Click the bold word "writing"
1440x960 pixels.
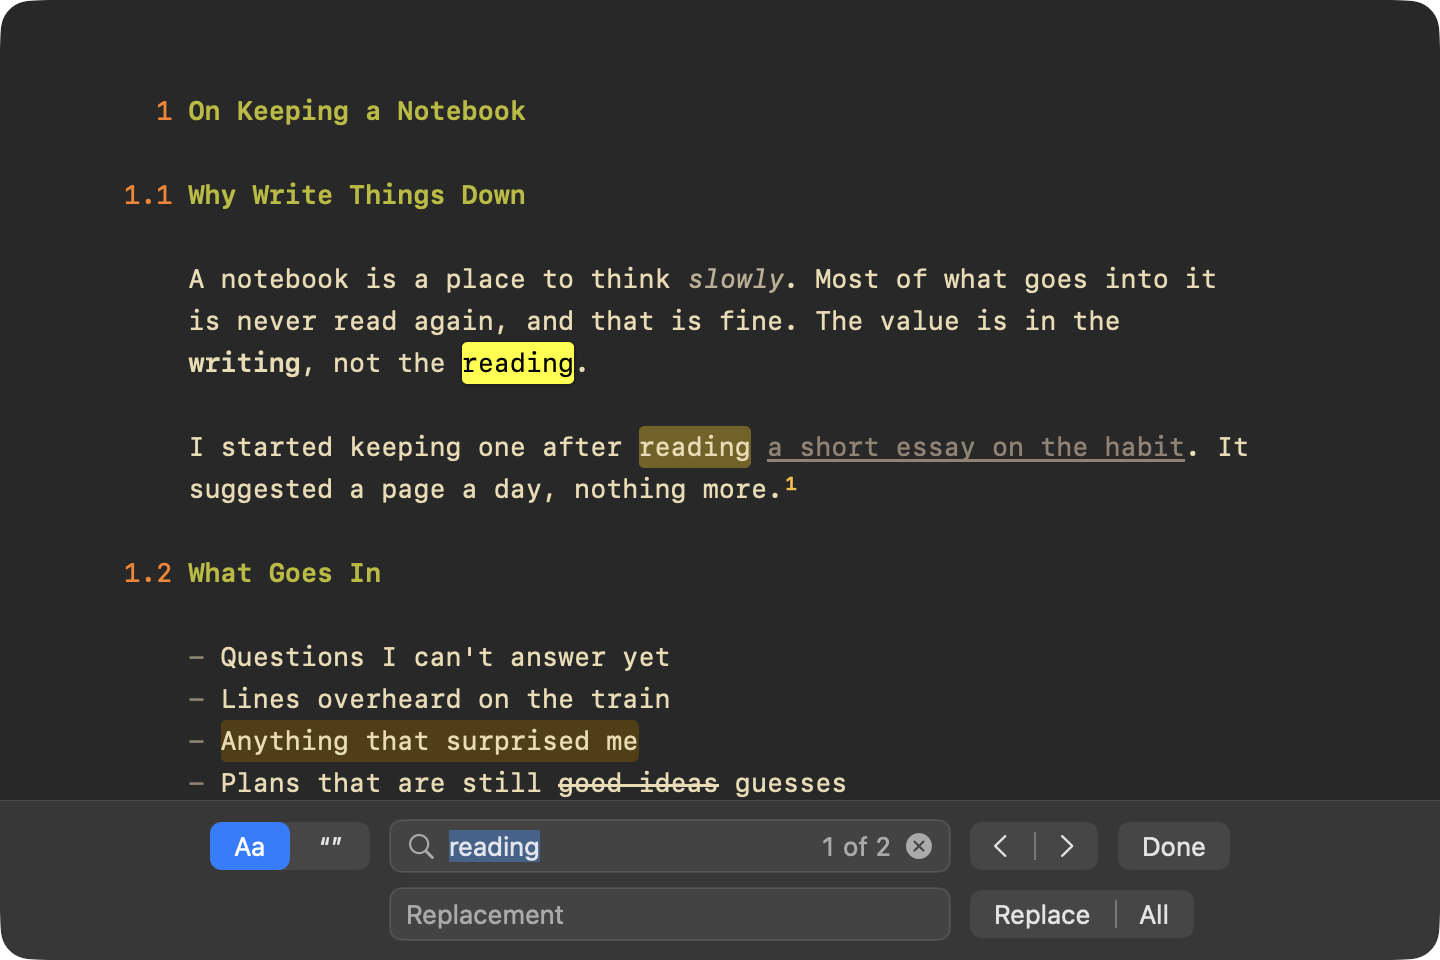point(245,363)
